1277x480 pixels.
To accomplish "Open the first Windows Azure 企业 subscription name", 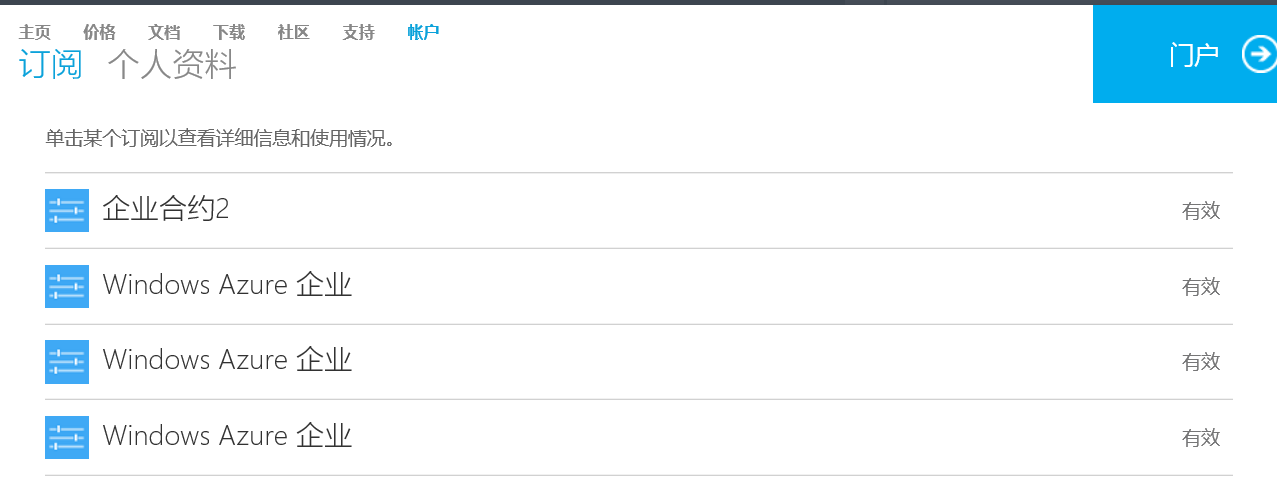I will [227, 286].
